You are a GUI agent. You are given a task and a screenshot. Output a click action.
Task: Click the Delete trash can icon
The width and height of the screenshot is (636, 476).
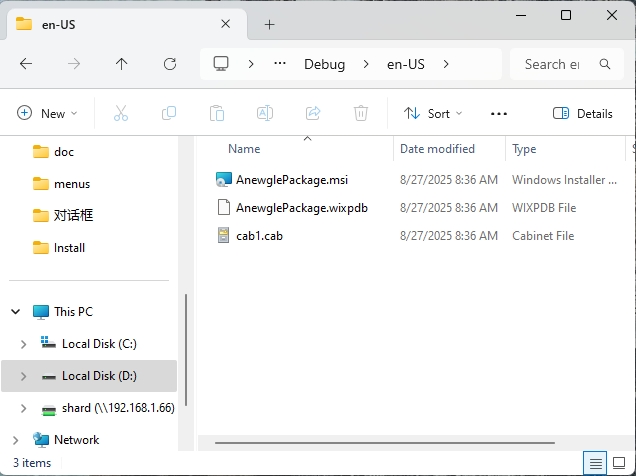tap(361, 114)
